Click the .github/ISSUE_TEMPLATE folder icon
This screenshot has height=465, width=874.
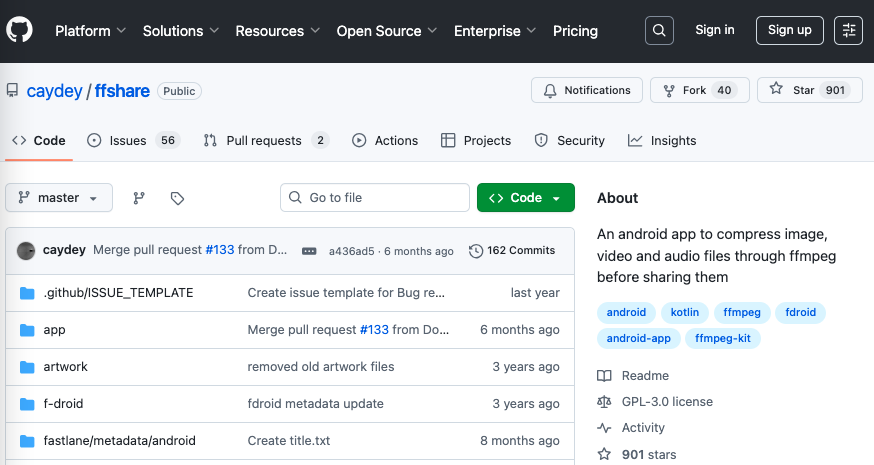click(27, 293)
